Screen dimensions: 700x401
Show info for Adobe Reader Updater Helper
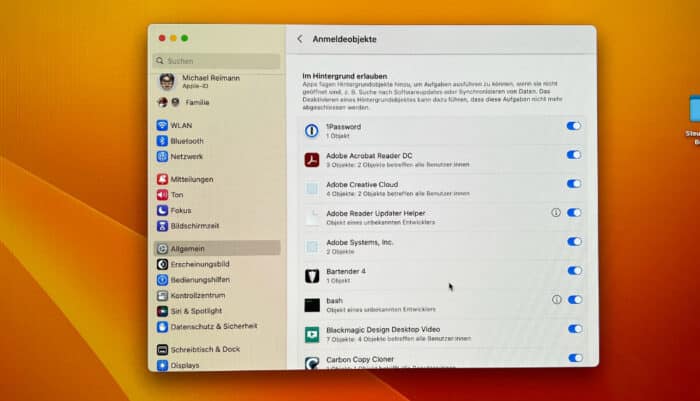tap(556, 213)
